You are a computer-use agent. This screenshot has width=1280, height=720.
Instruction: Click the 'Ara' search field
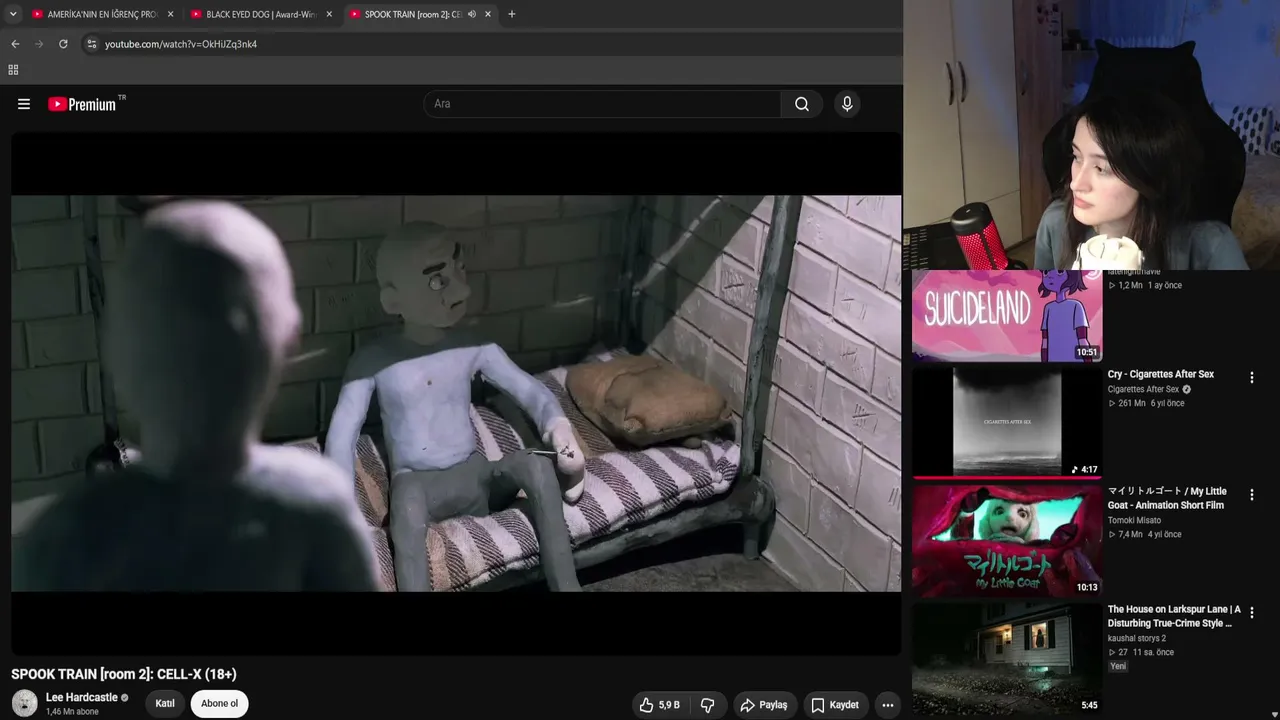click(602, 104)
